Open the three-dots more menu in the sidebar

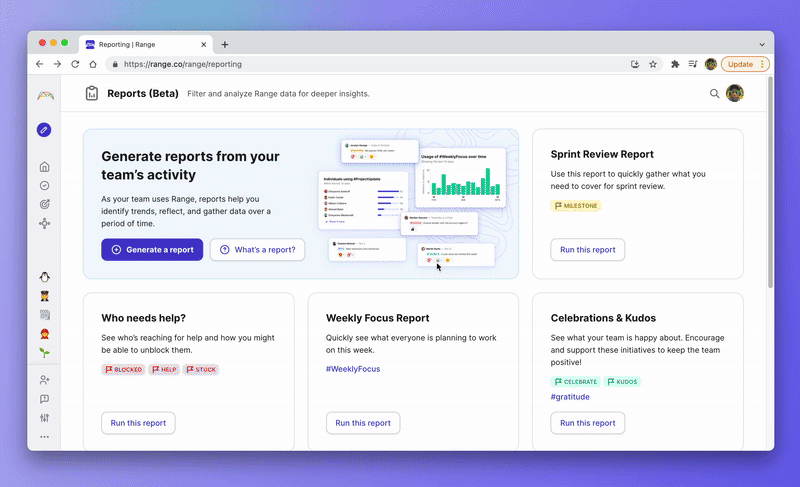pyautogui.click(x=44, y=437)
